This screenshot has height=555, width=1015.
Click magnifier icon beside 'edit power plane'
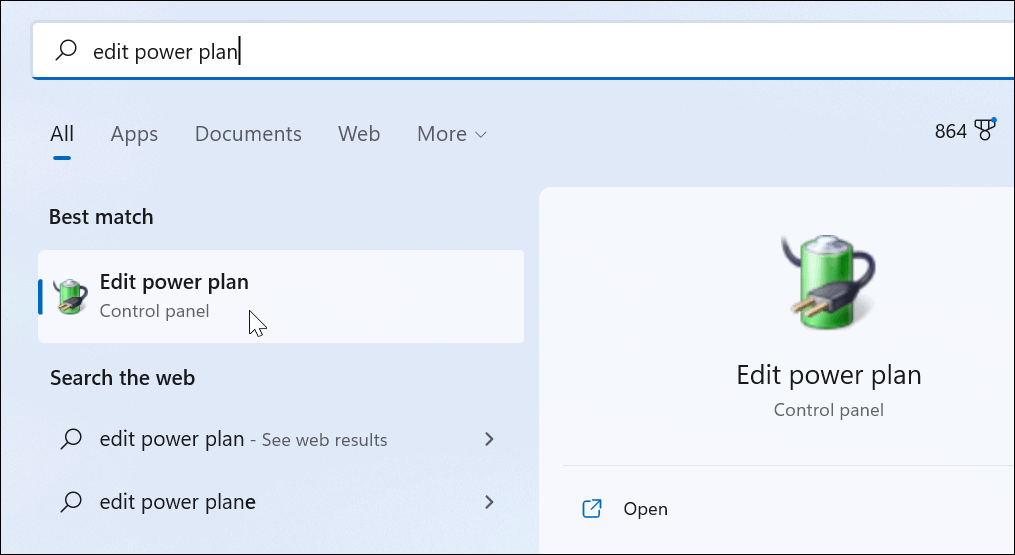click(x=71, y=502)
